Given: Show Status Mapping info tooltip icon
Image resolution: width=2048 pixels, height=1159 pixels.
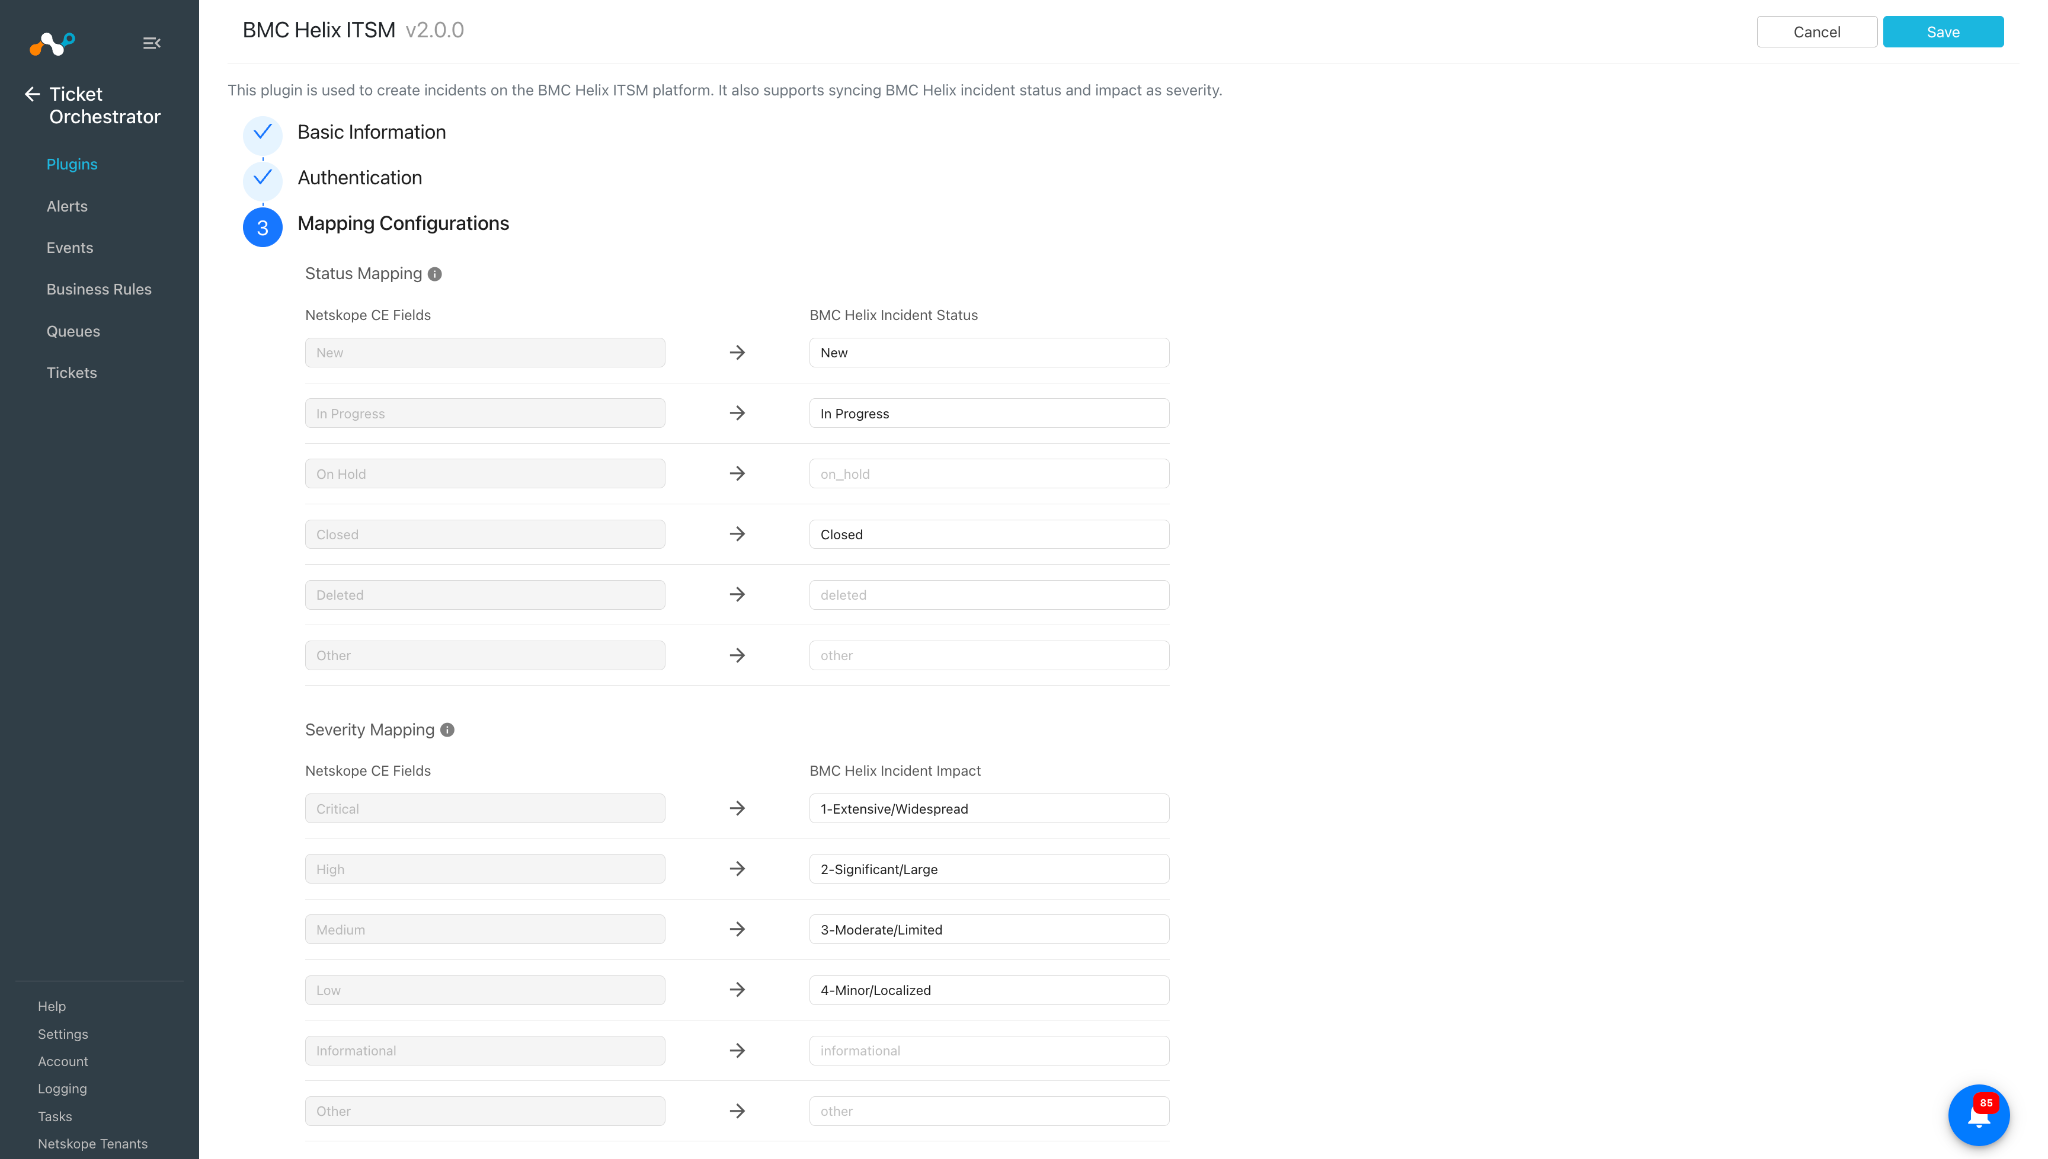Looking at the screenshot, I should (435, 274).
